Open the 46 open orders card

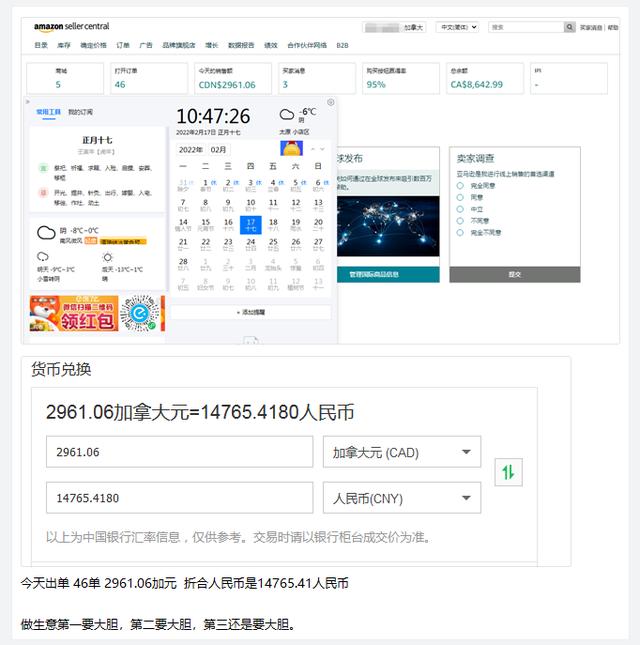click(x=149, y=78)
